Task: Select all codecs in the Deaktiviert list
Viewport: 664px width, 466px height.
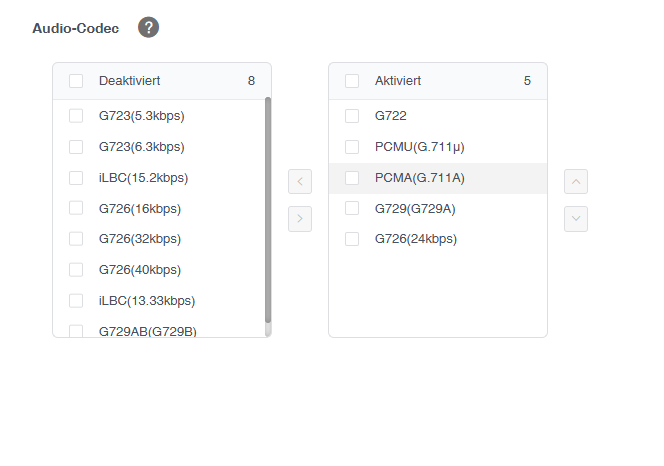Action: [x=76, y=81]
